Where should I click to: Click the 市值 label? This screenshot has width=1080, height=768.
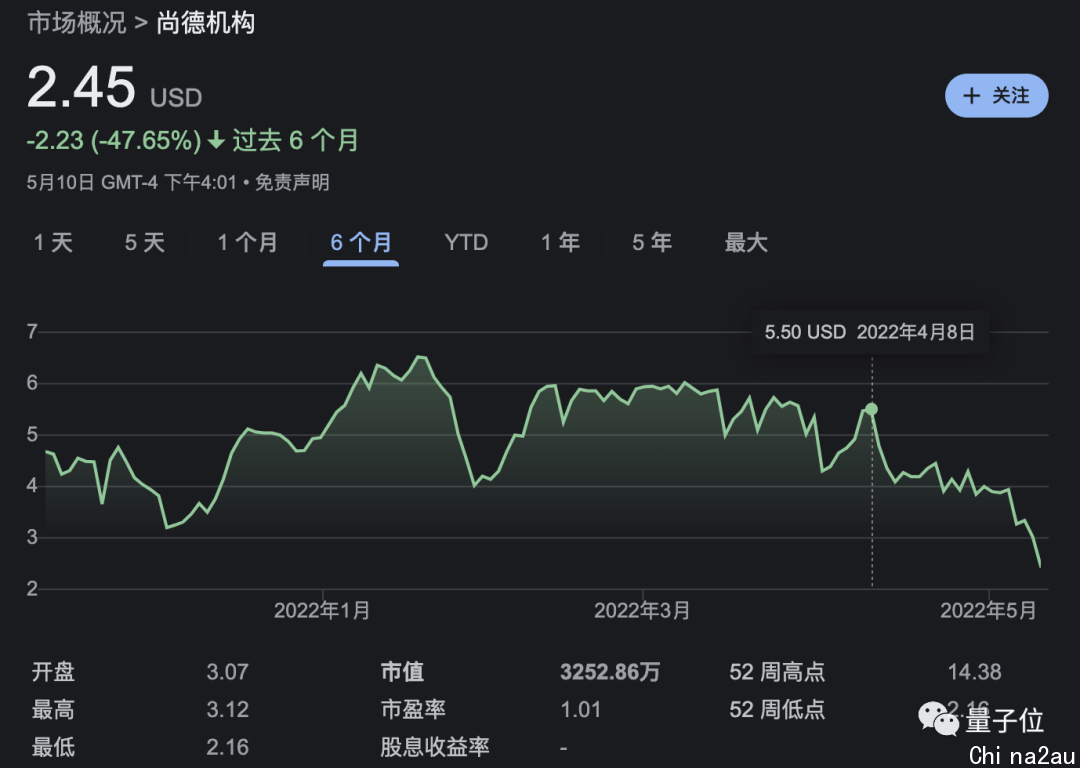click(402, 672)
